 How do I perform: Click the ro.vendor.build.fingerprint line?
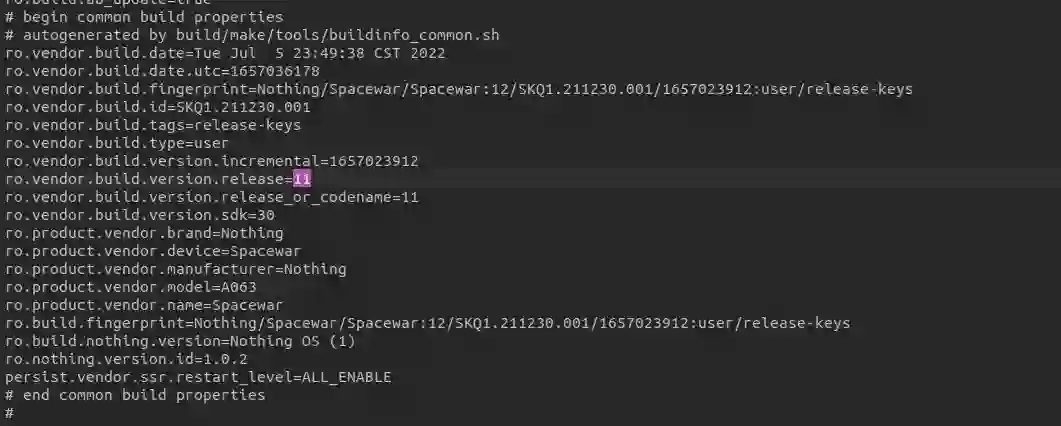(x=458, y=89)
